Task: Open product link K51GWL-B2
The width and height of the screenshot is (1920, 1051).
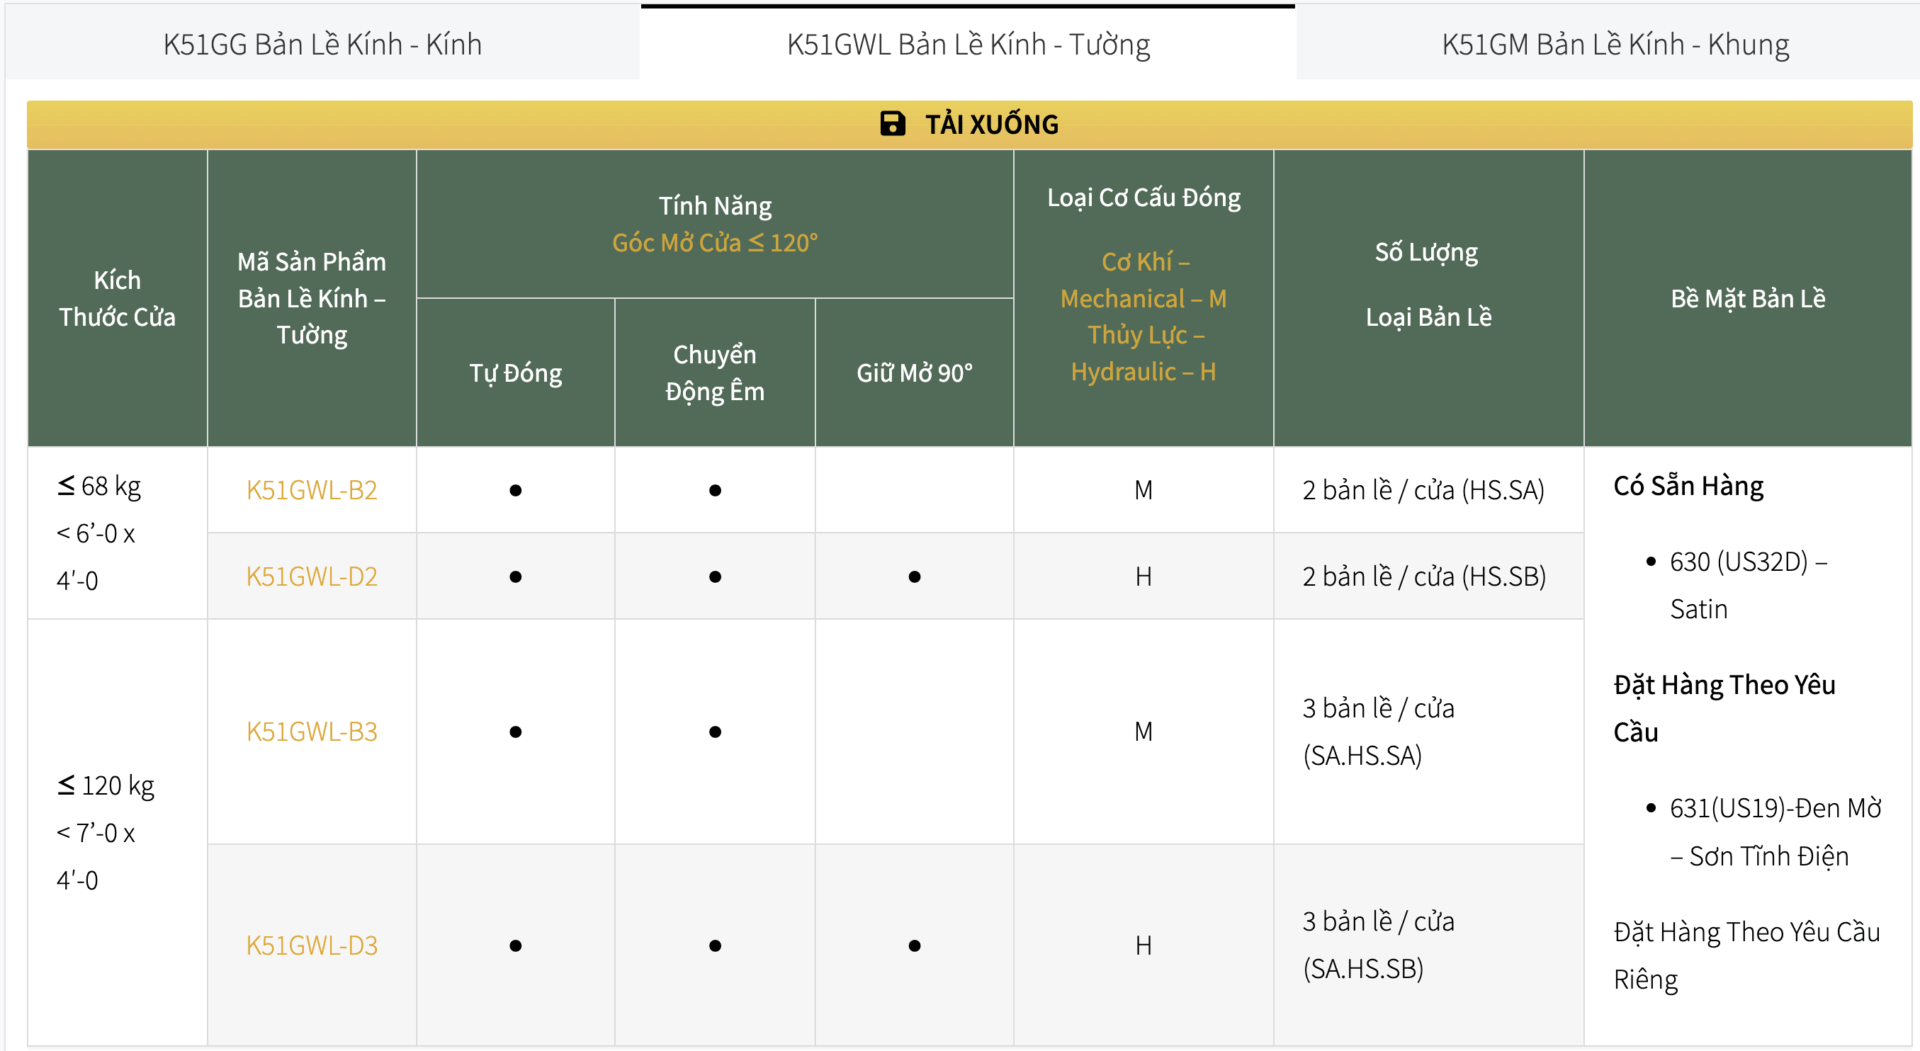Action: click(x=311, y=489)
